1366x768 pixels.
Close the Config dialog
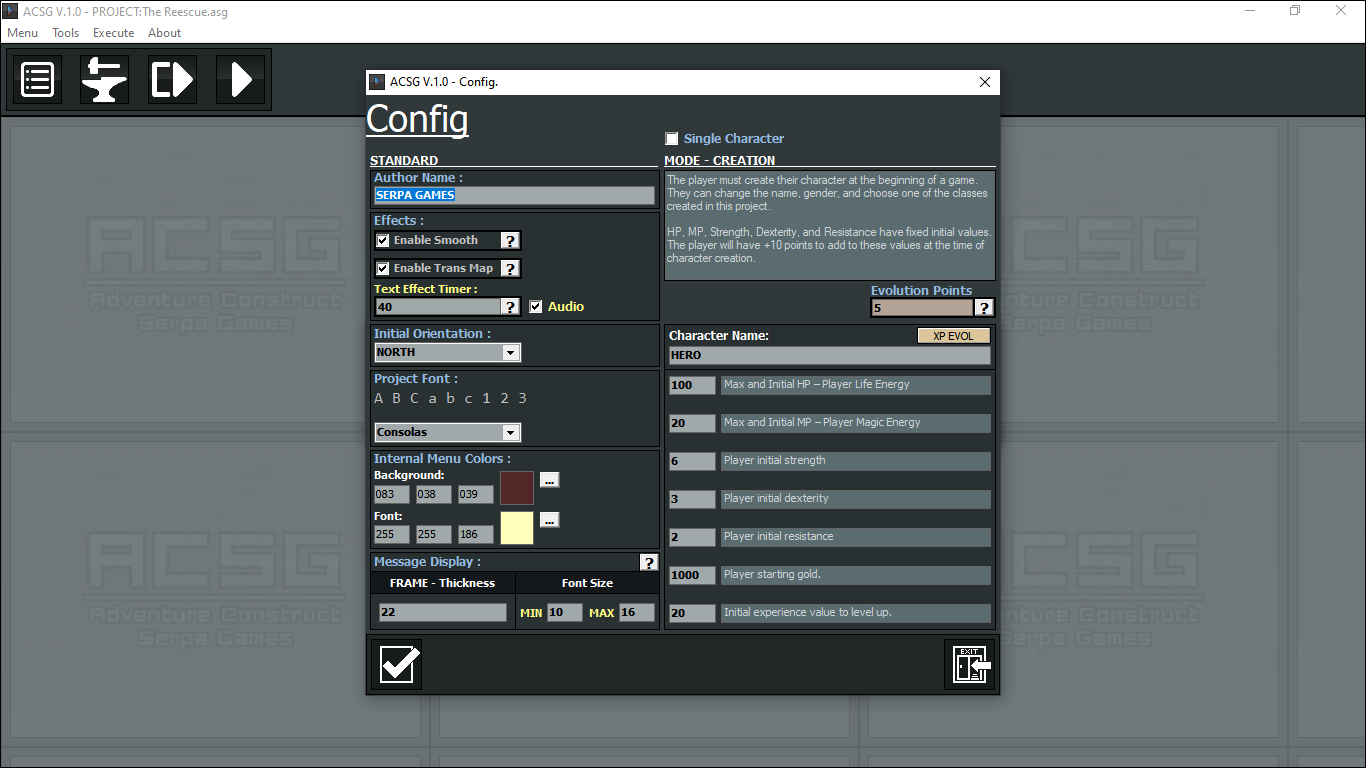[x=985, y=82]
